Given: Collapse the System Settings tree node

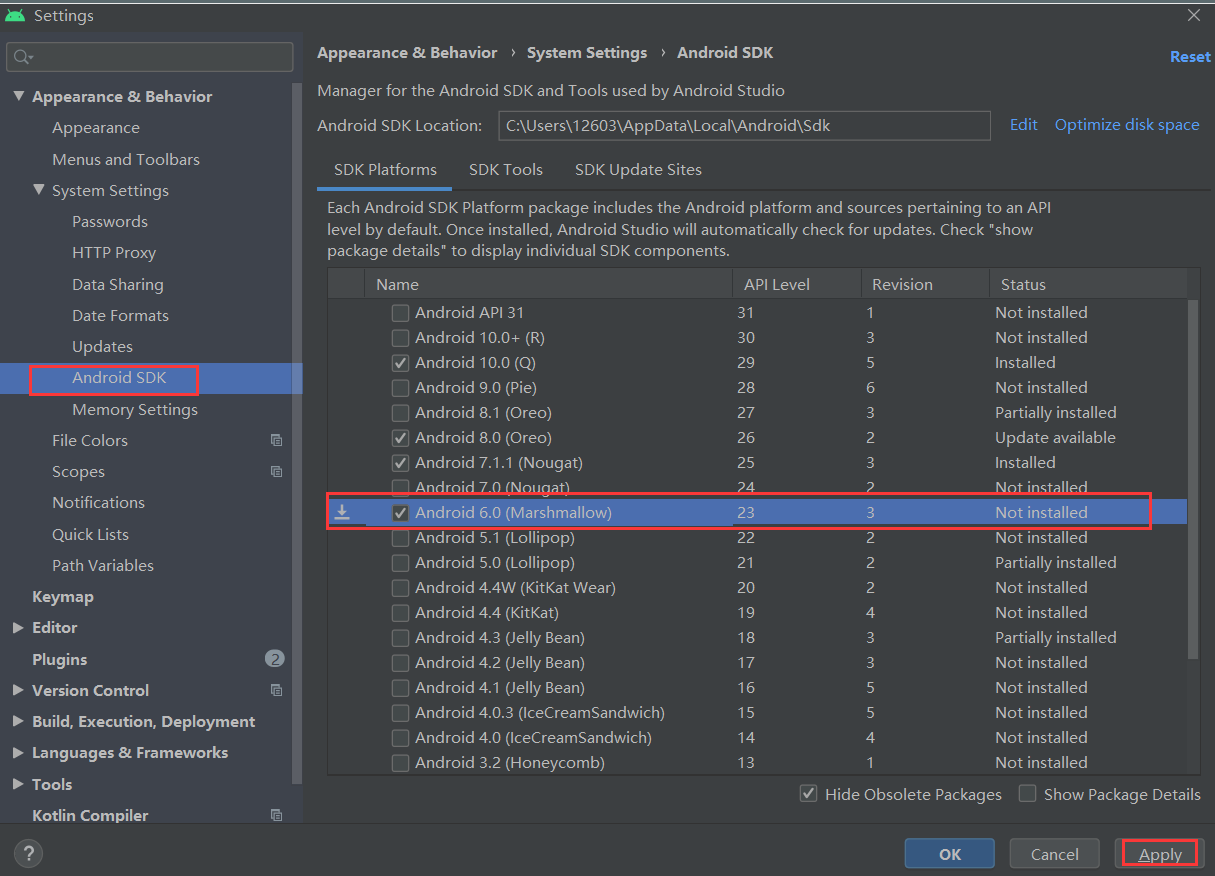Looking at the screenshot, I should (x=38, y=190).
